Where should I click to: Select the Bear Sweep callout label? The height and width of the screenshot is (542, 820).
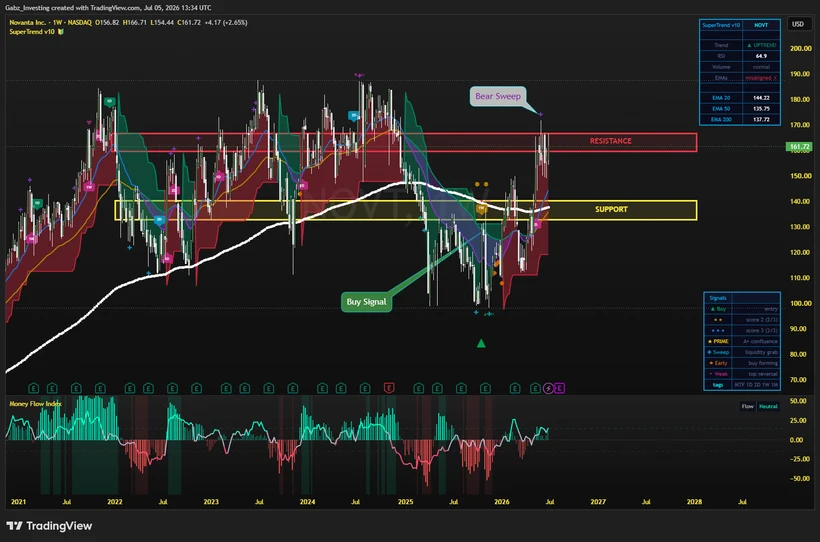pos(498,96)
